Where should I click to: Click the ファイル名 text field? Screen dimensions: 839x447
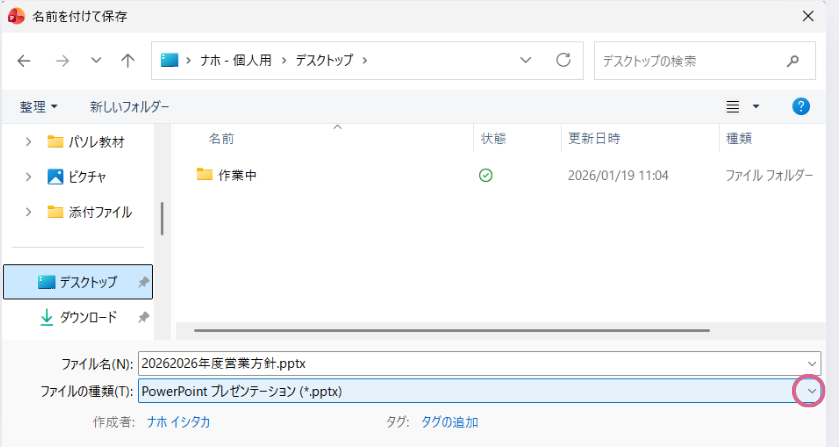pyautogui.click(x=470, y=363)
